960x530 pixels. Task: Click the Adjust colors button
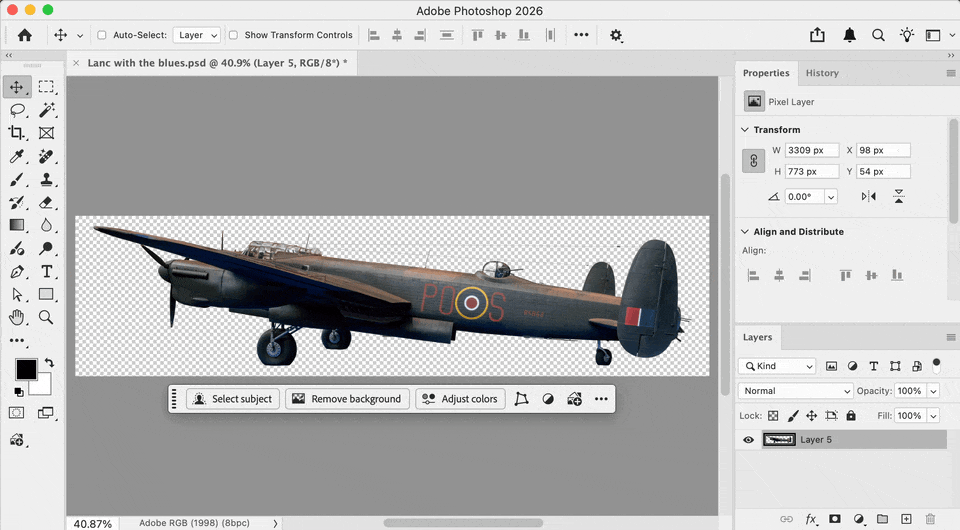(460, 399)
